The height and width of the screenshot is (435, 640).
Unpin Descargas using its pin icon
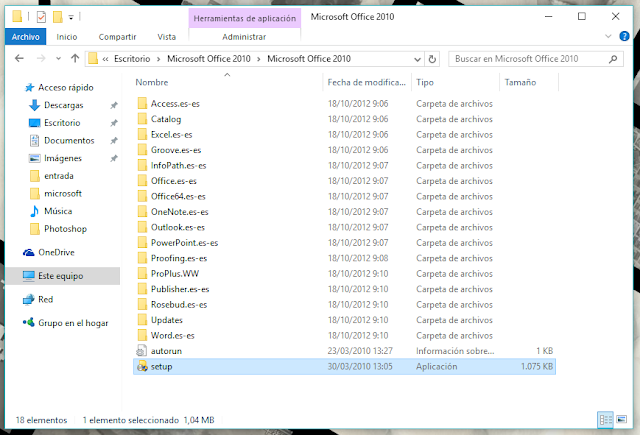coord(114,105)
